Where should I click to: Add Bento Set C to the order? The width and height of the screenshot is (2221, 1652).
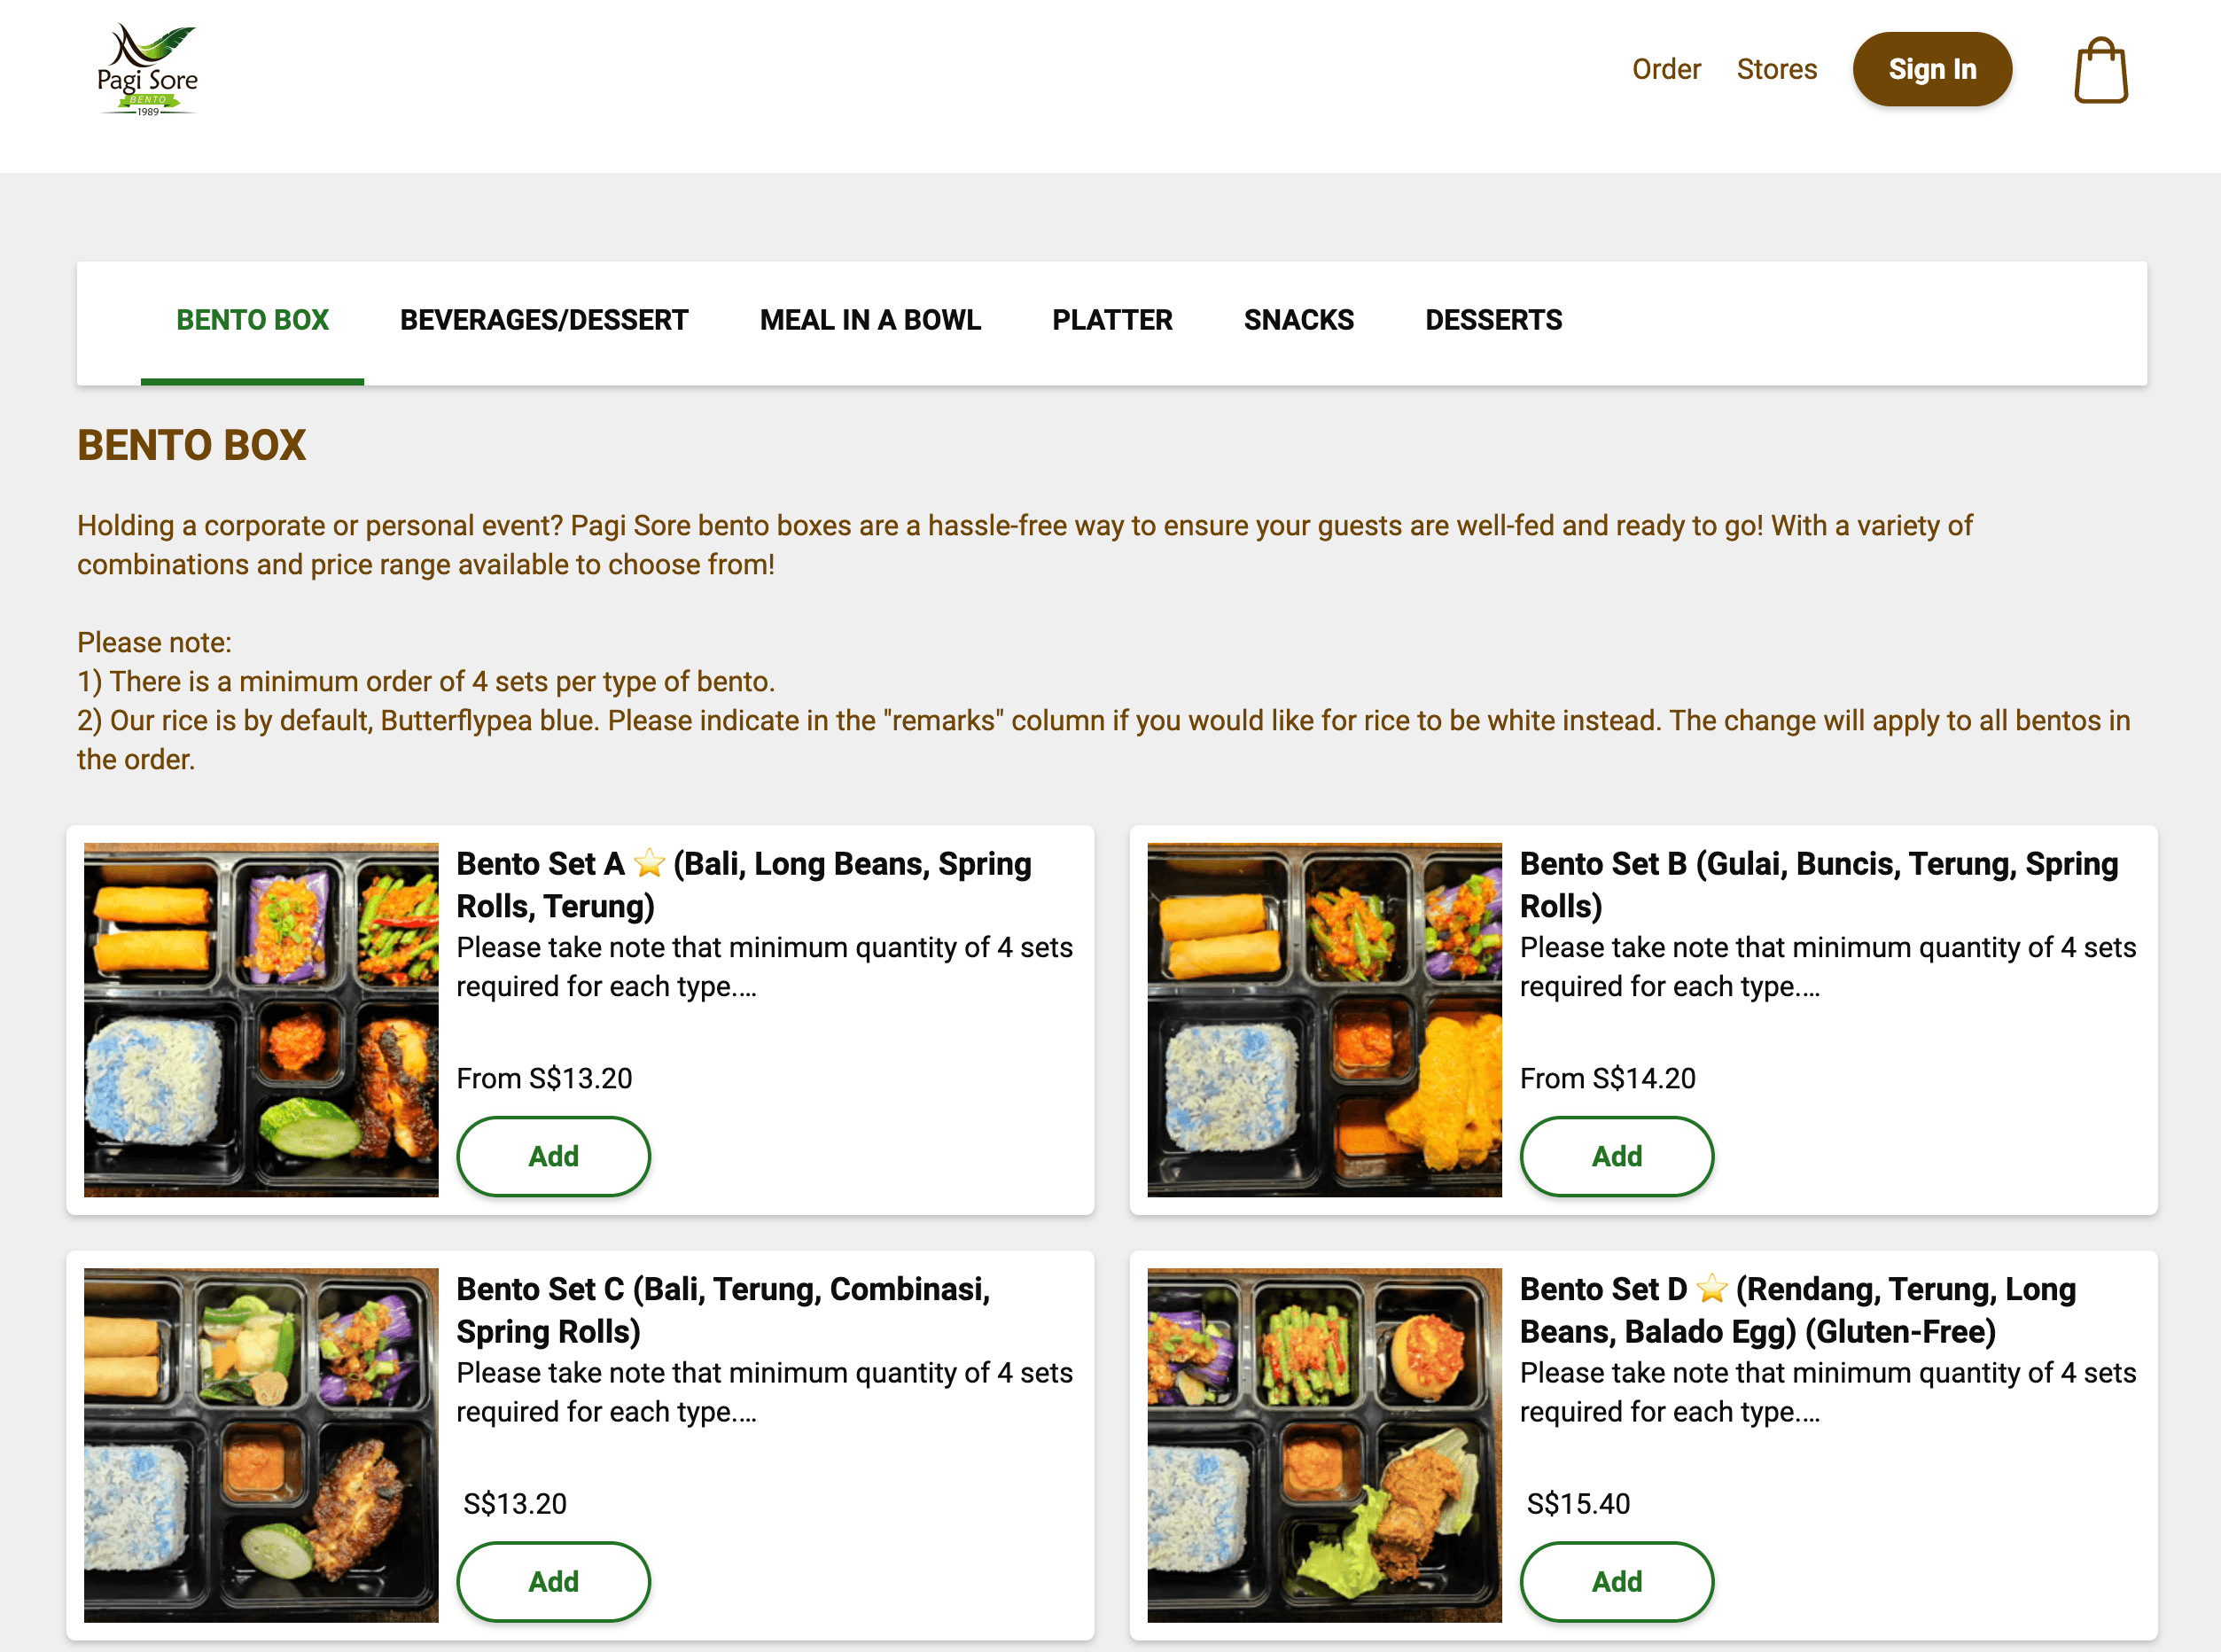tap(553, 1581)
